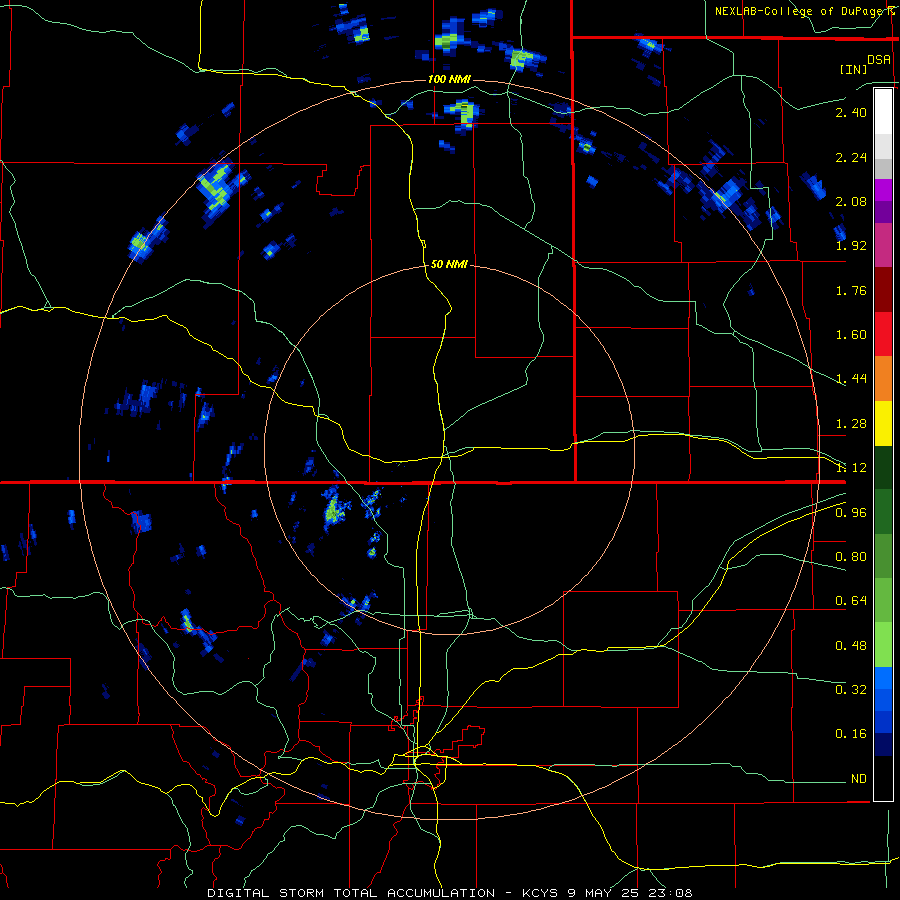Click the "2.24" scale value
This screenshot has width=900, height=900.
click(851, 157)
